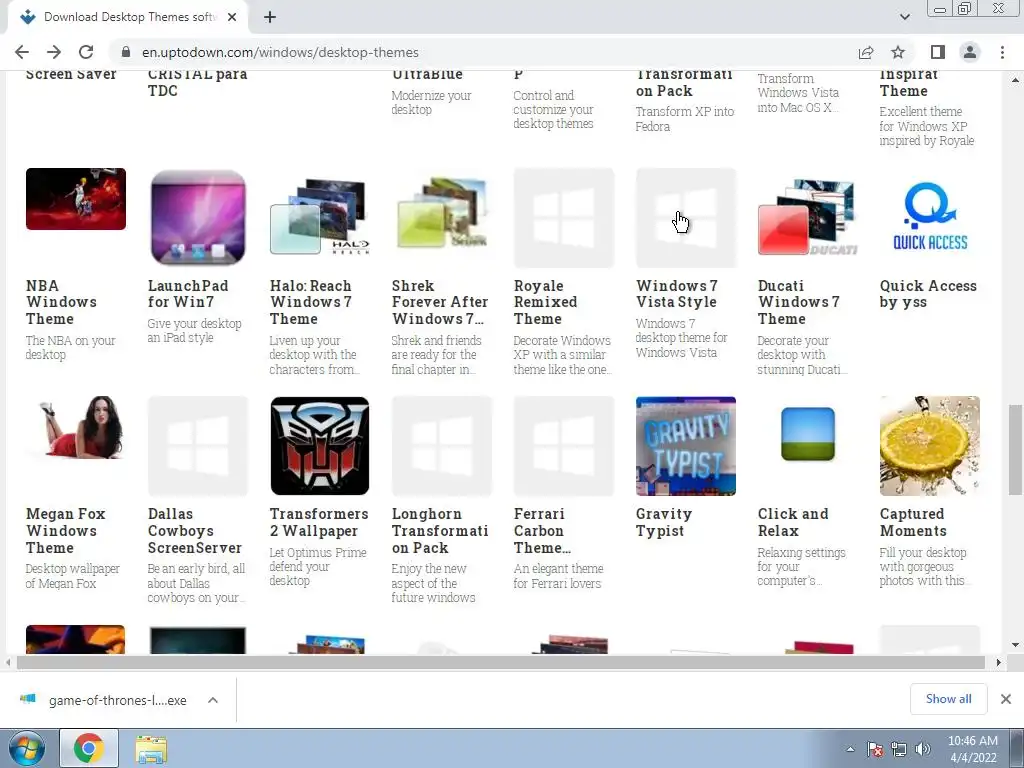Click the Click and Relax title

coord(793,522)
